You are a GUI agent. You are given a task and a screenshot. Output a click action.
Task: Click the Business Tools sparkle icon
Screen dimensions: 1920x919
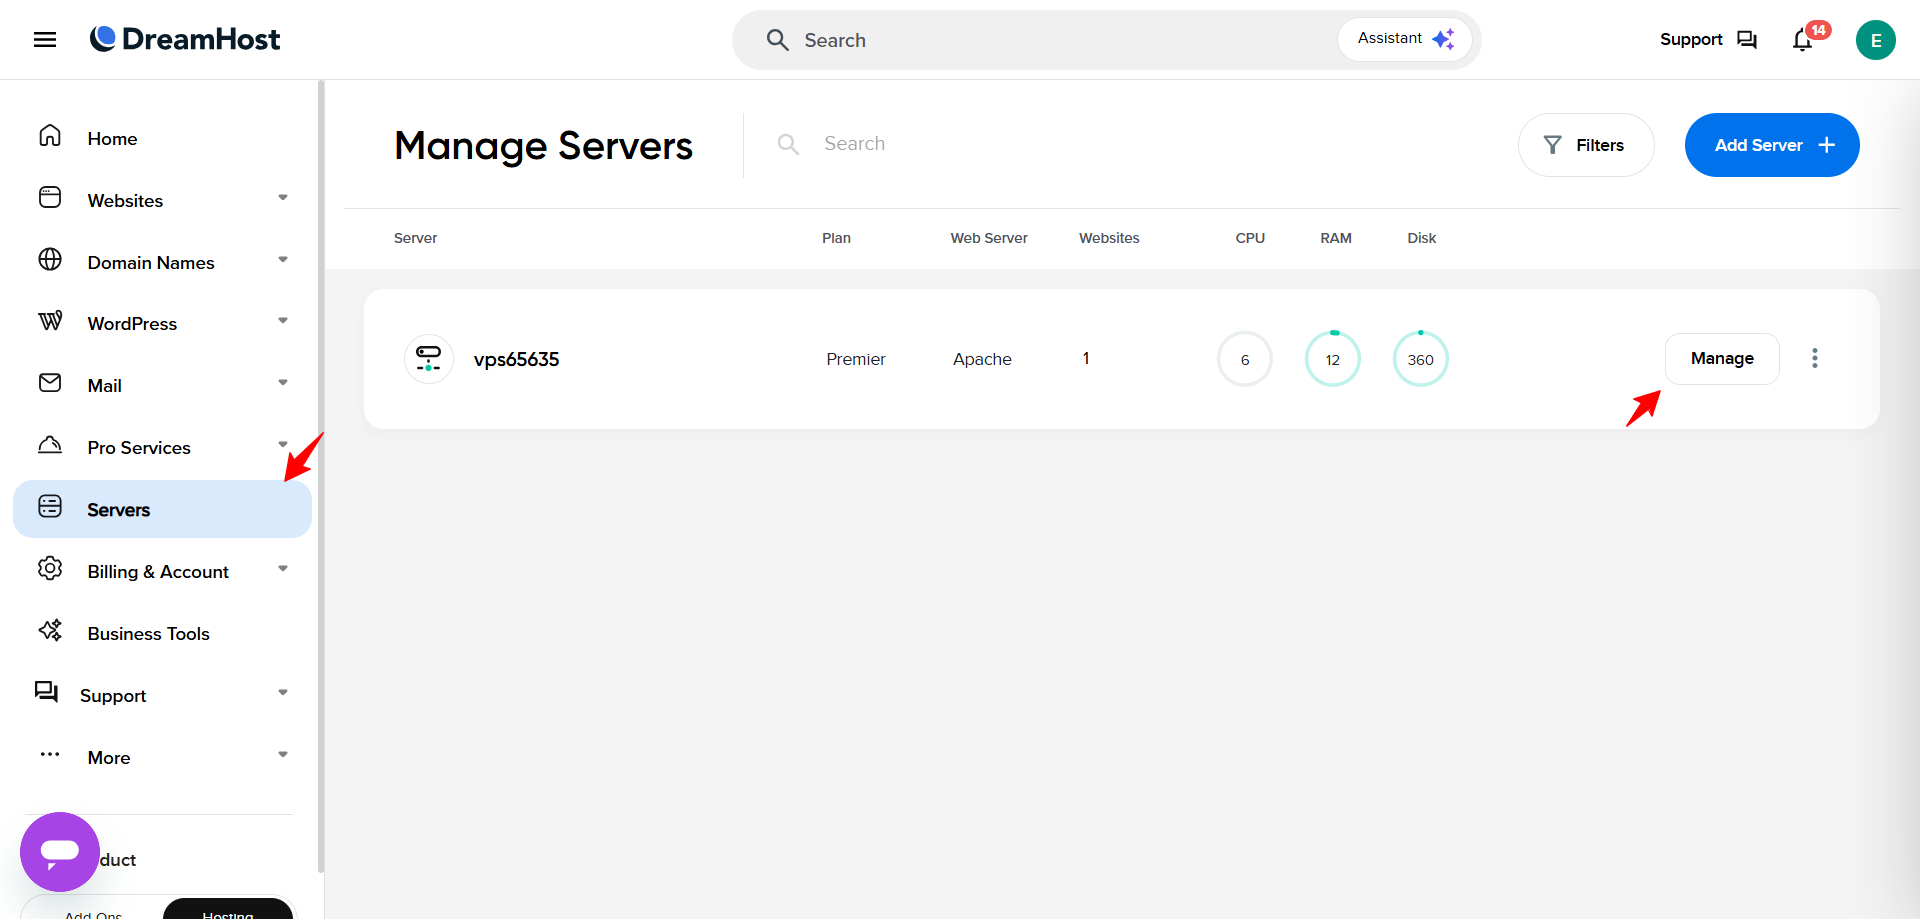pyautogui.click(x=50, y=631)
